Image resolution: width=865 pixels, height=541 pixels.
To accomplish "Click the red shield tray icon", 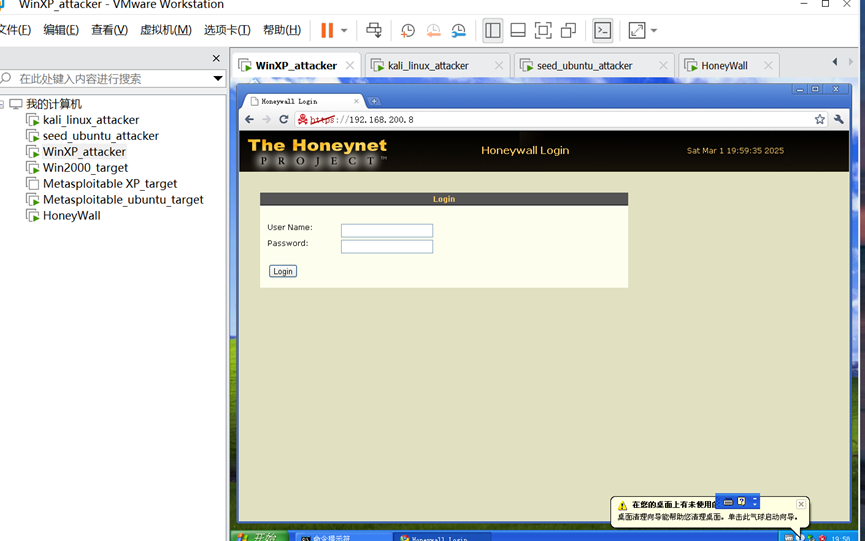I will 823,538.
